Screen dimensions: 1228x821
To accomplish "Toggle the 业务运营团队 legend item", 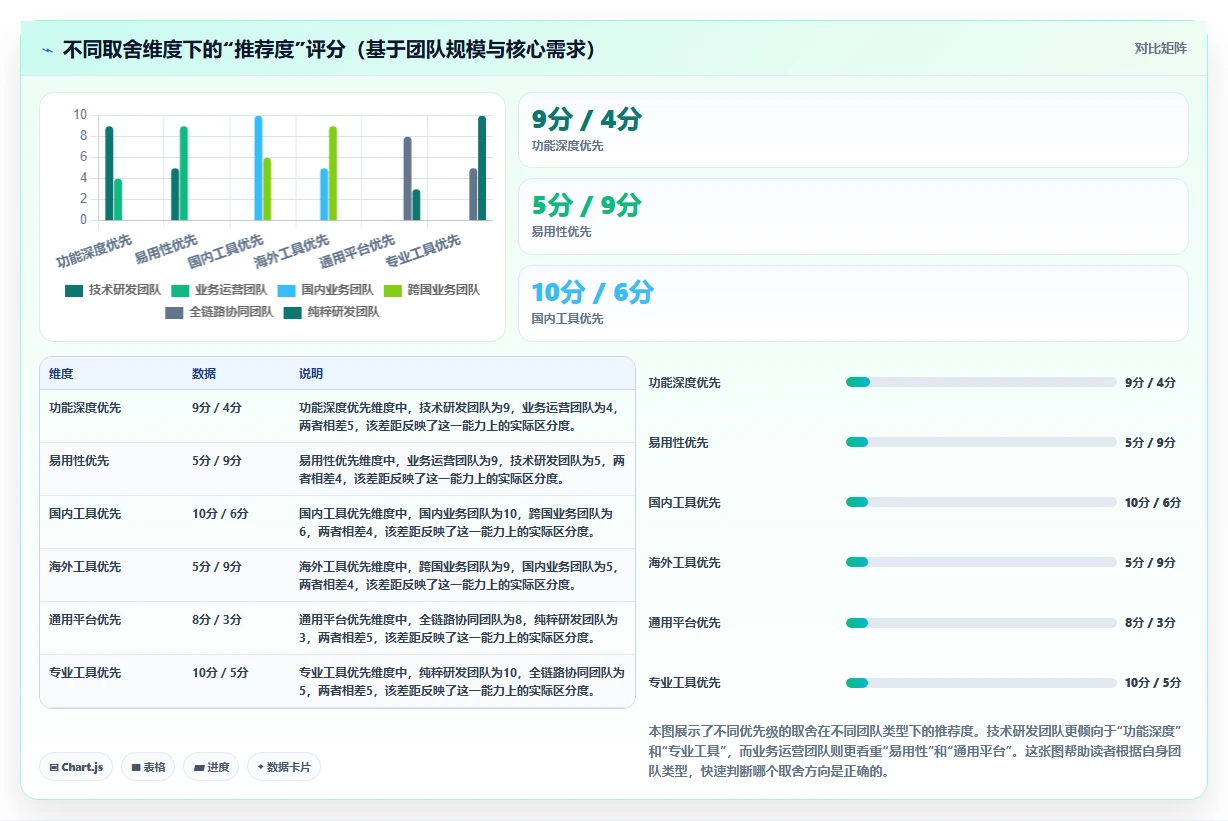I will 219,290.
